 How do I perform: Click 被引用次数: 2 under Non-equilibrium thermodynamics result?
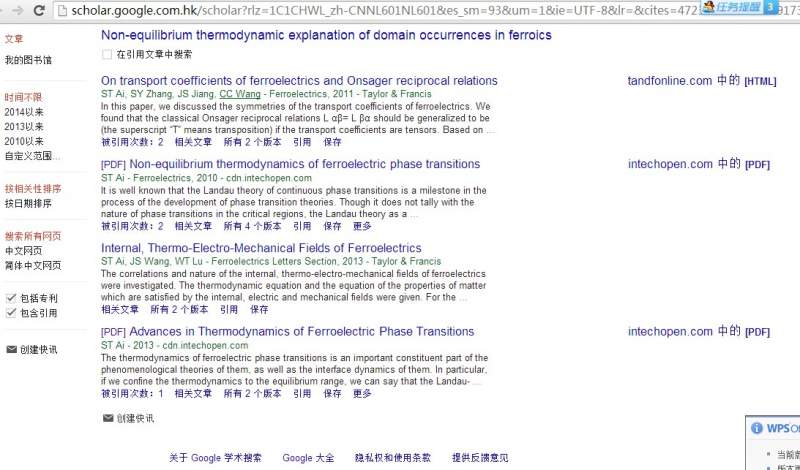[x=132, y=226]
